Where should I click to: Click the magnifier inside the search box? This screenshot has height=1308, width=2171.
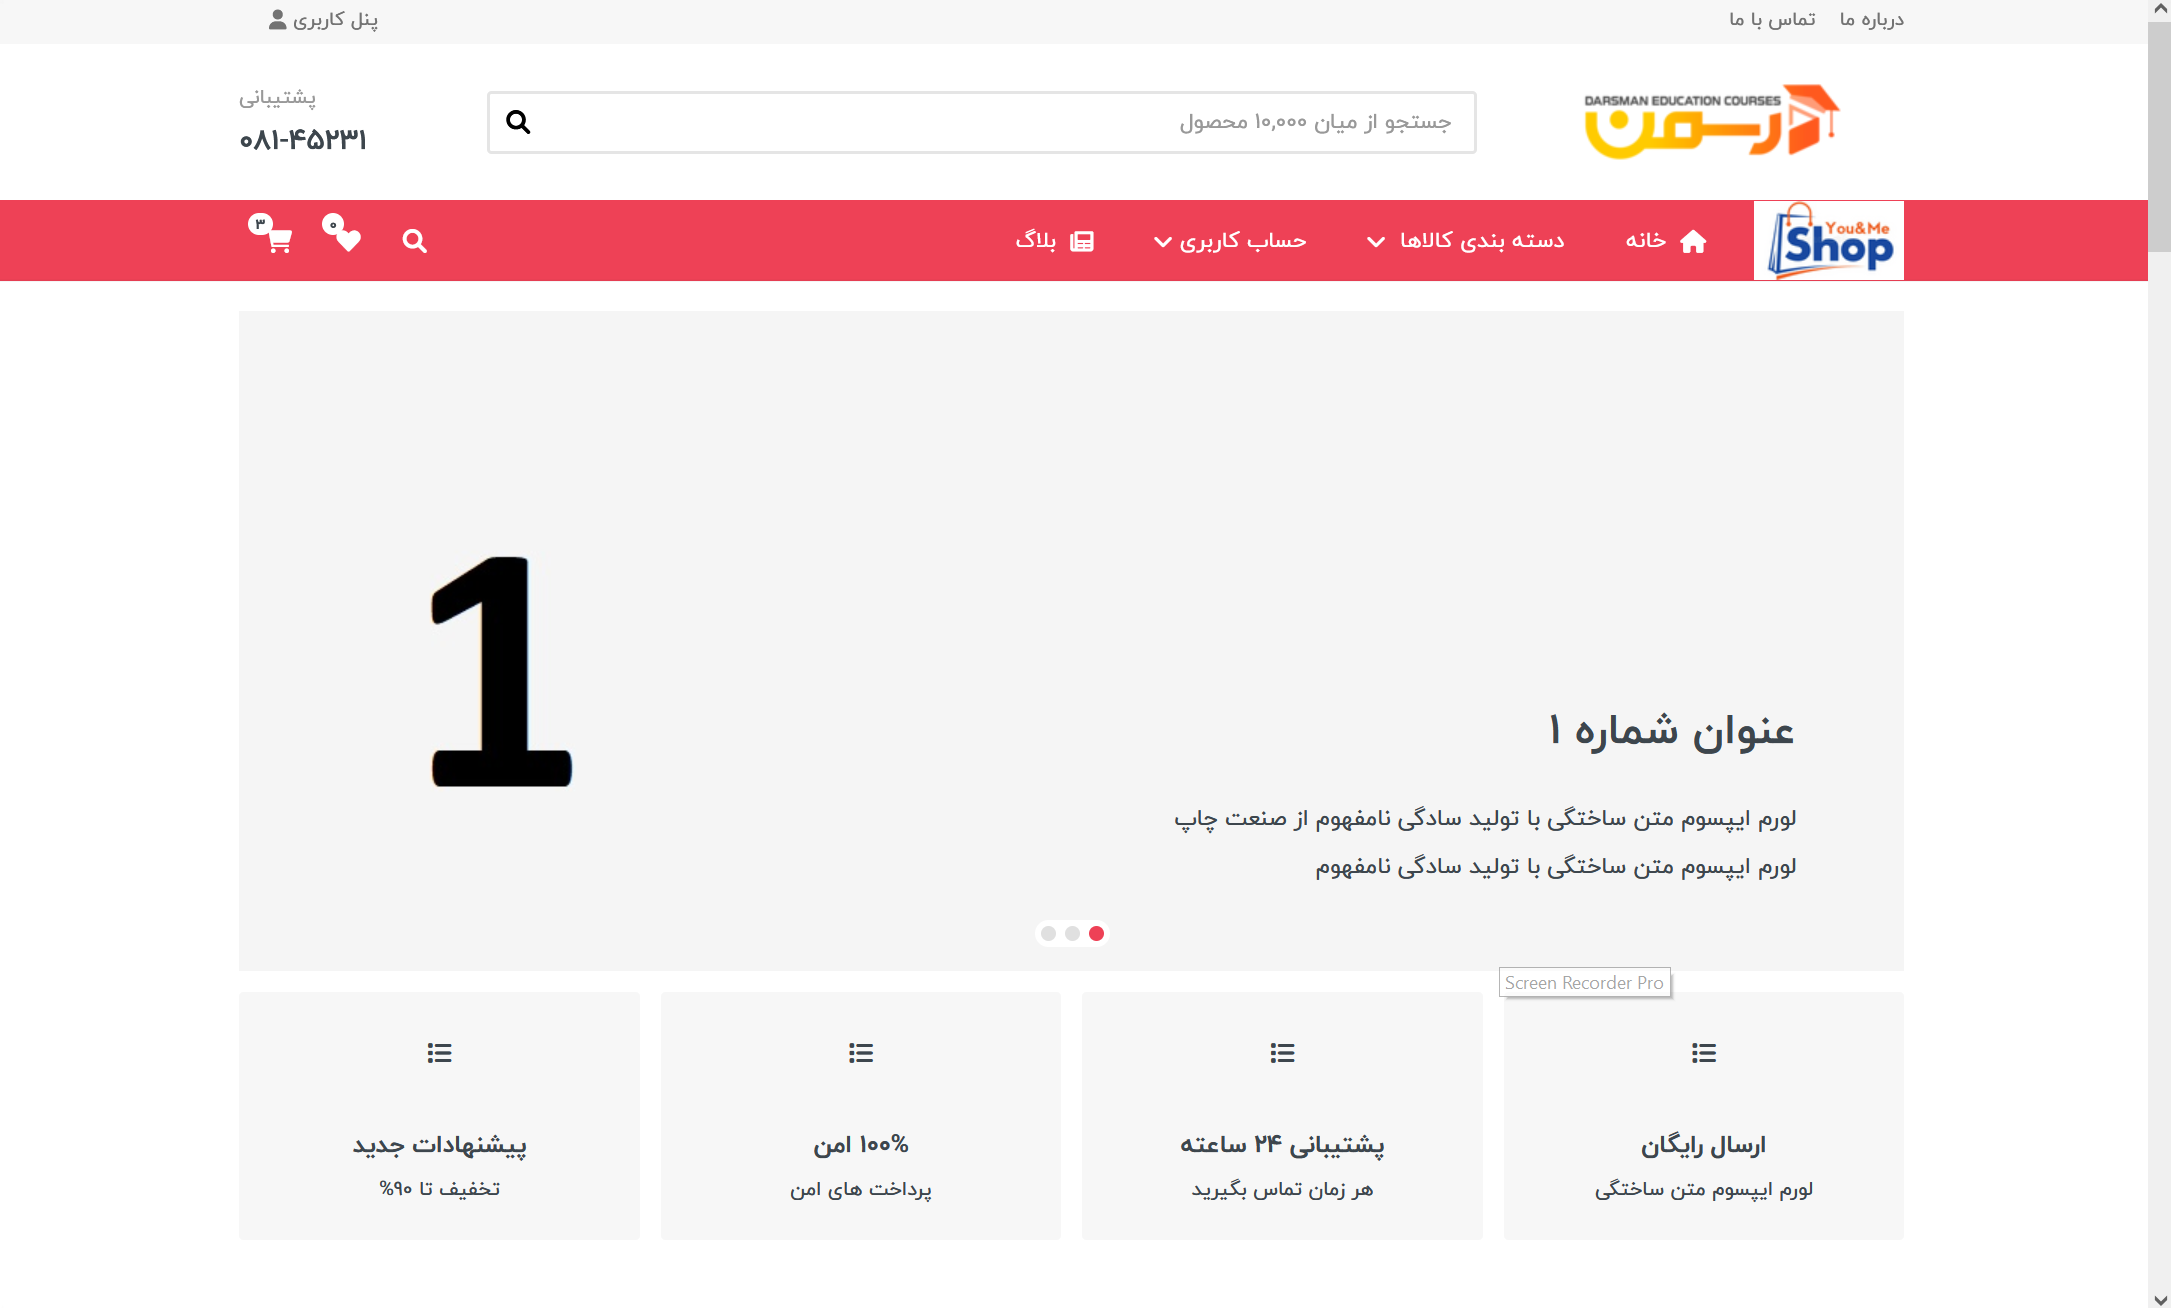click(x=518, y=122)
